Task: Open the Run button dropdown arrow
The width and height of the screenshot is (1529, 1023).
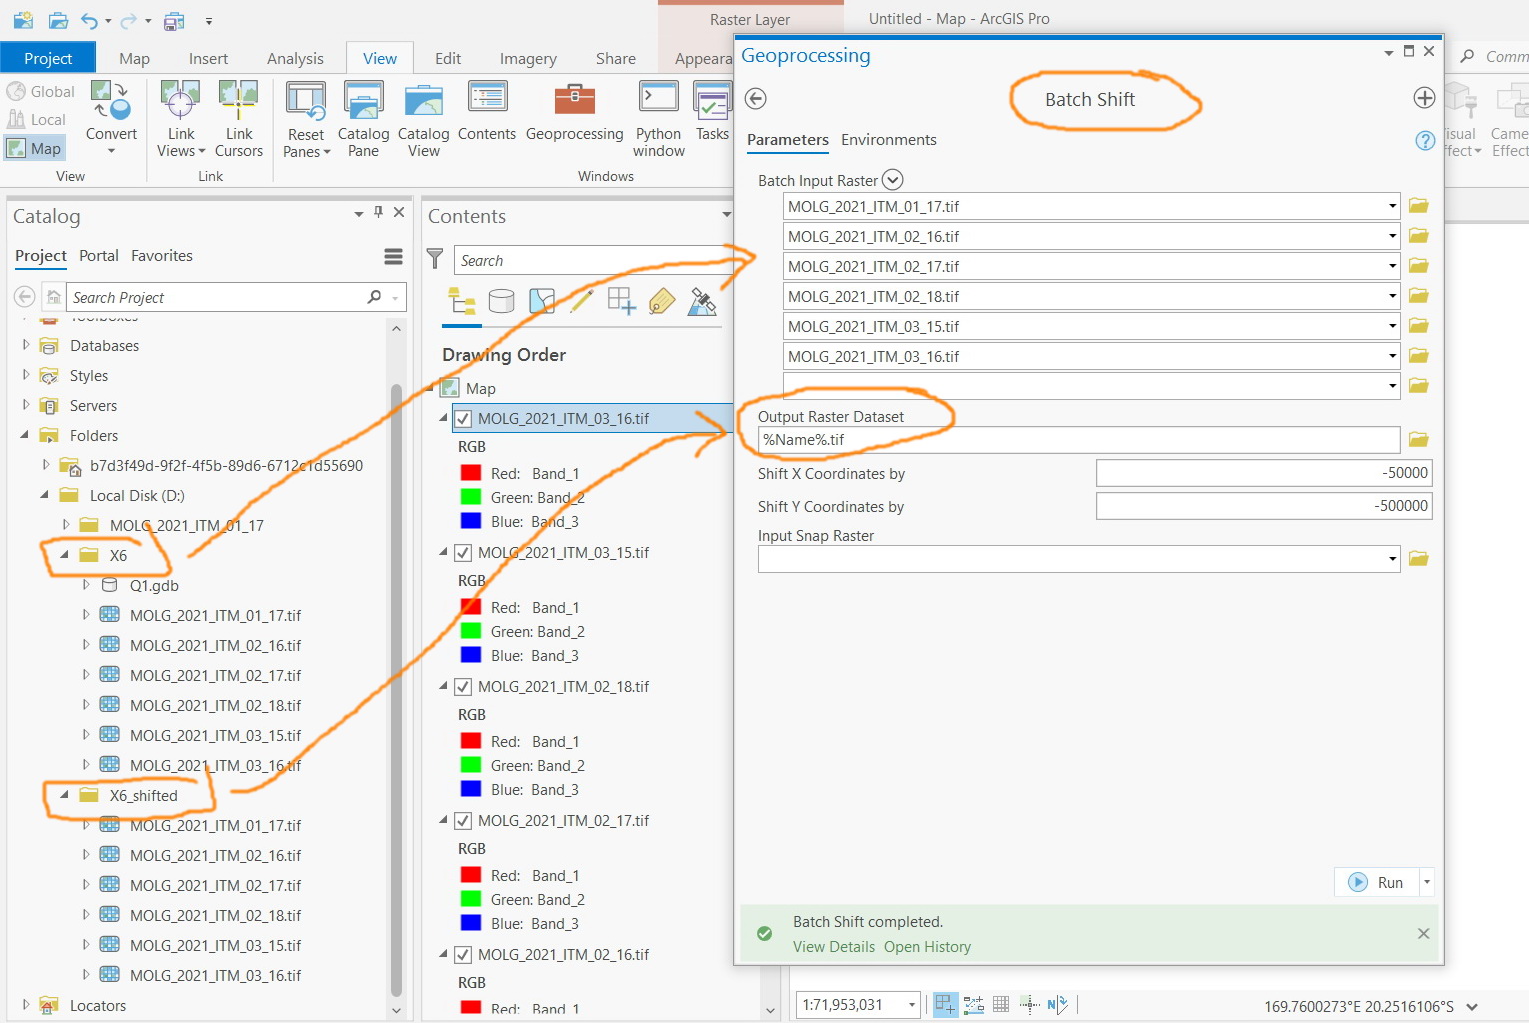Action: click(x=1427, y=882)
